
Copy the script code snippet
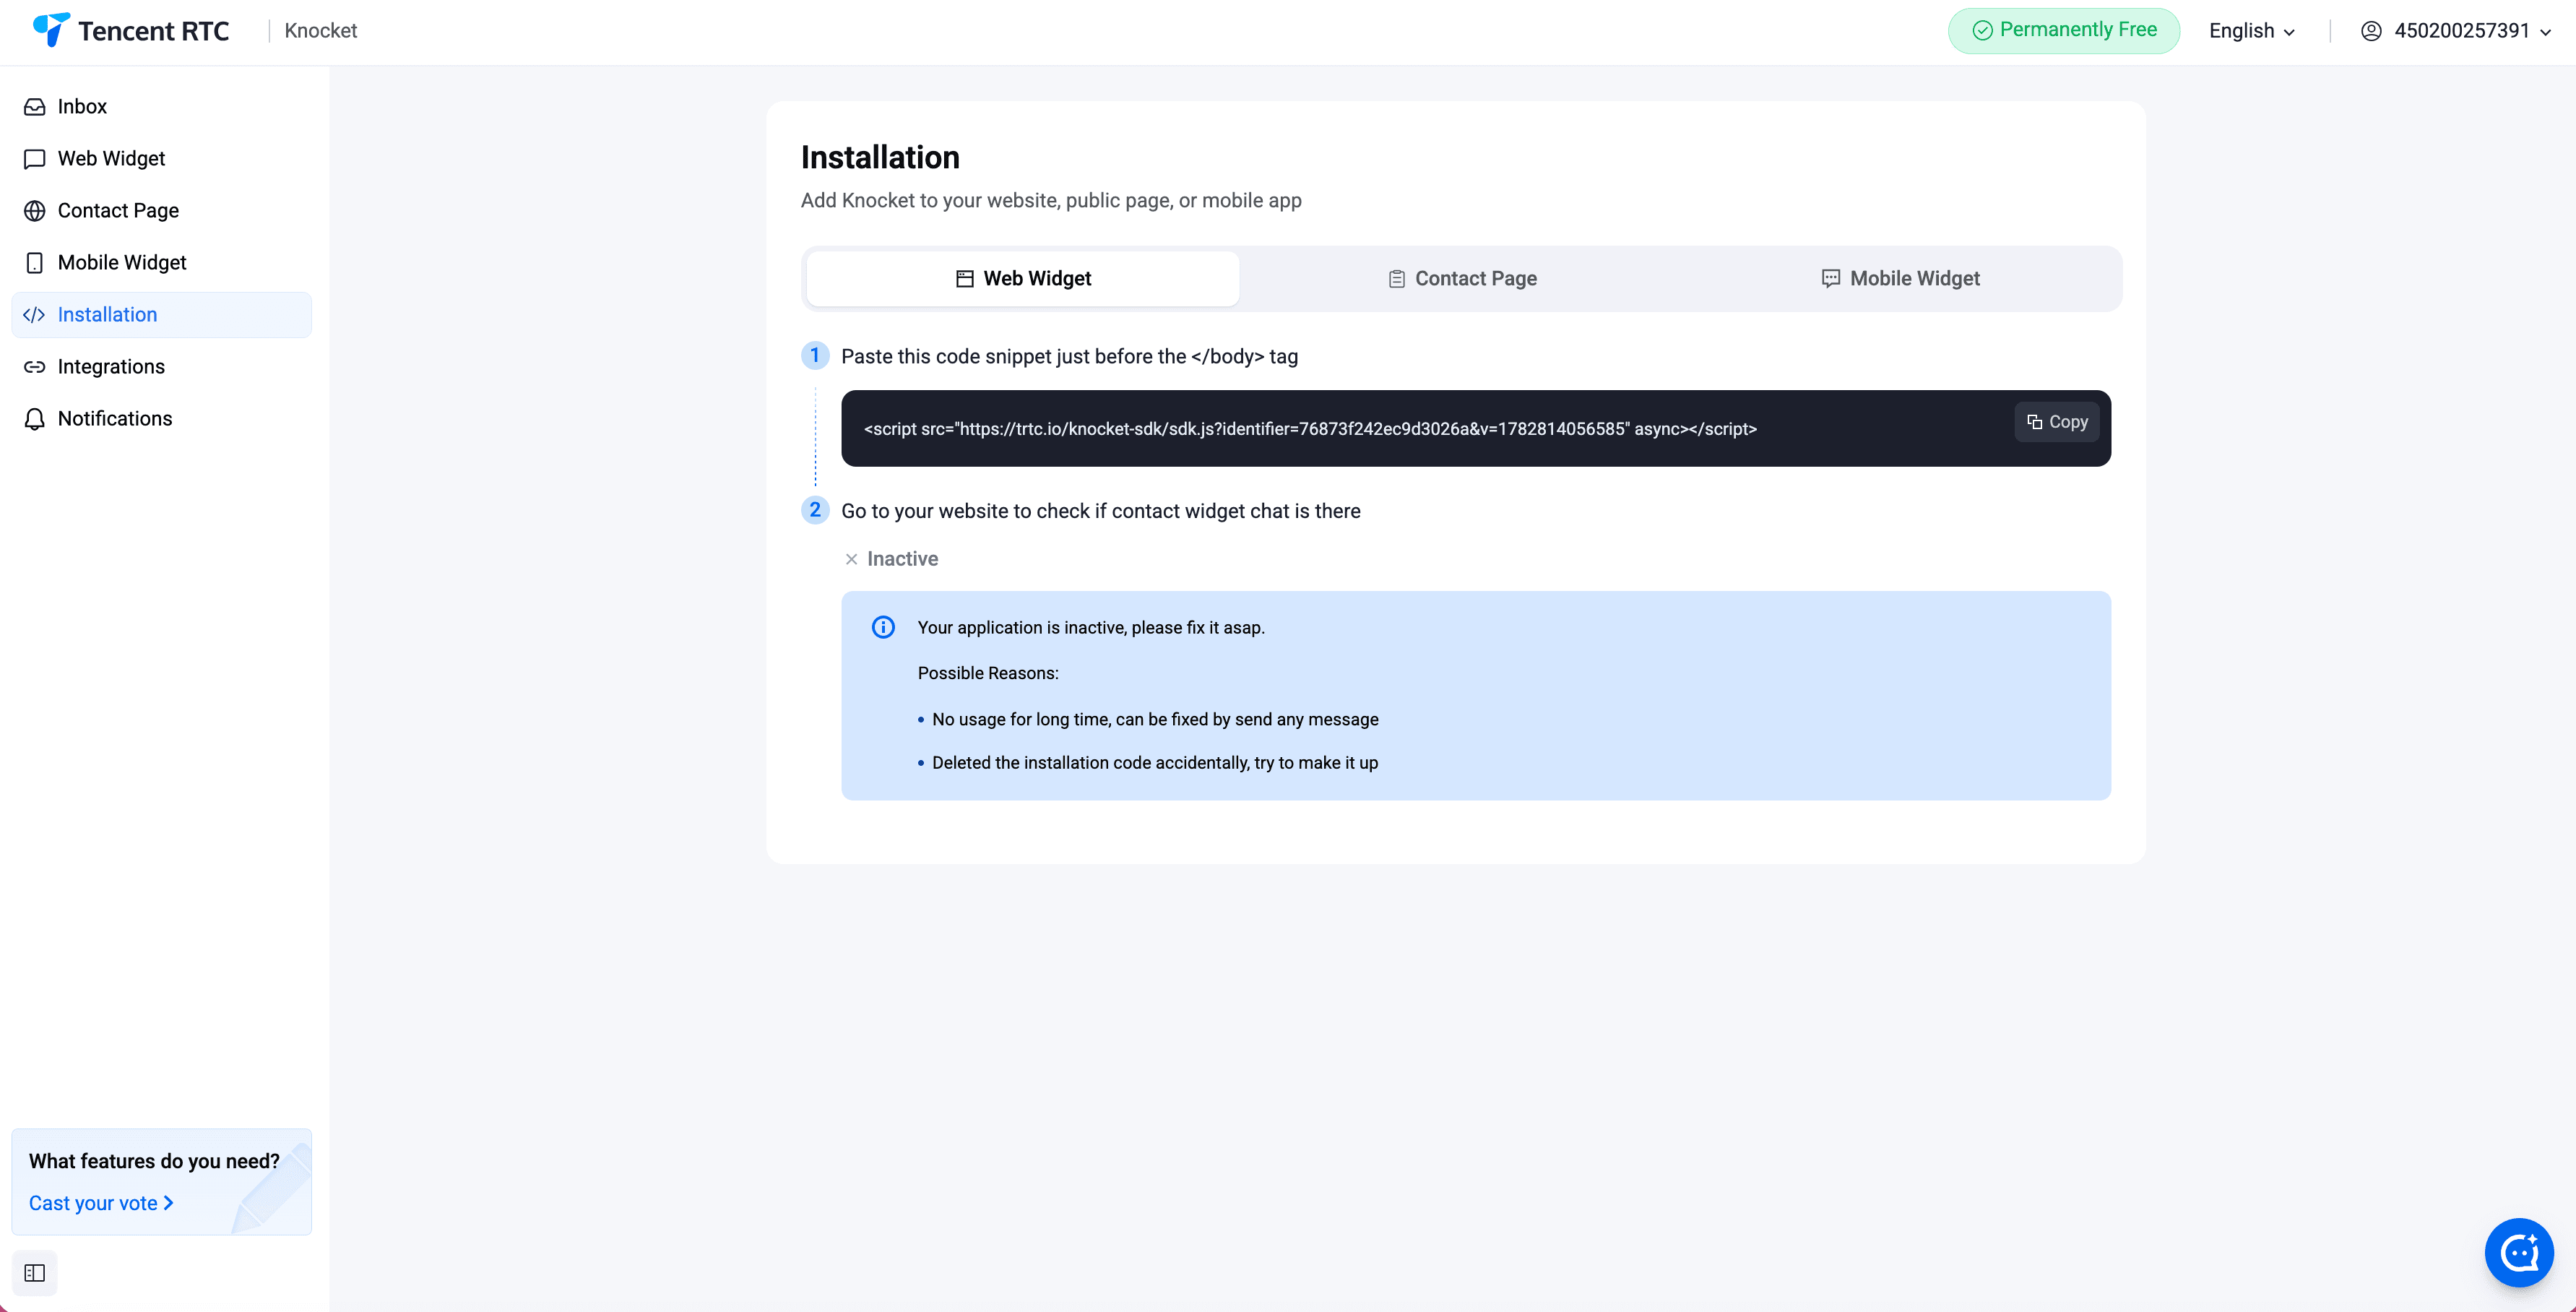(x=2057, y=422)
